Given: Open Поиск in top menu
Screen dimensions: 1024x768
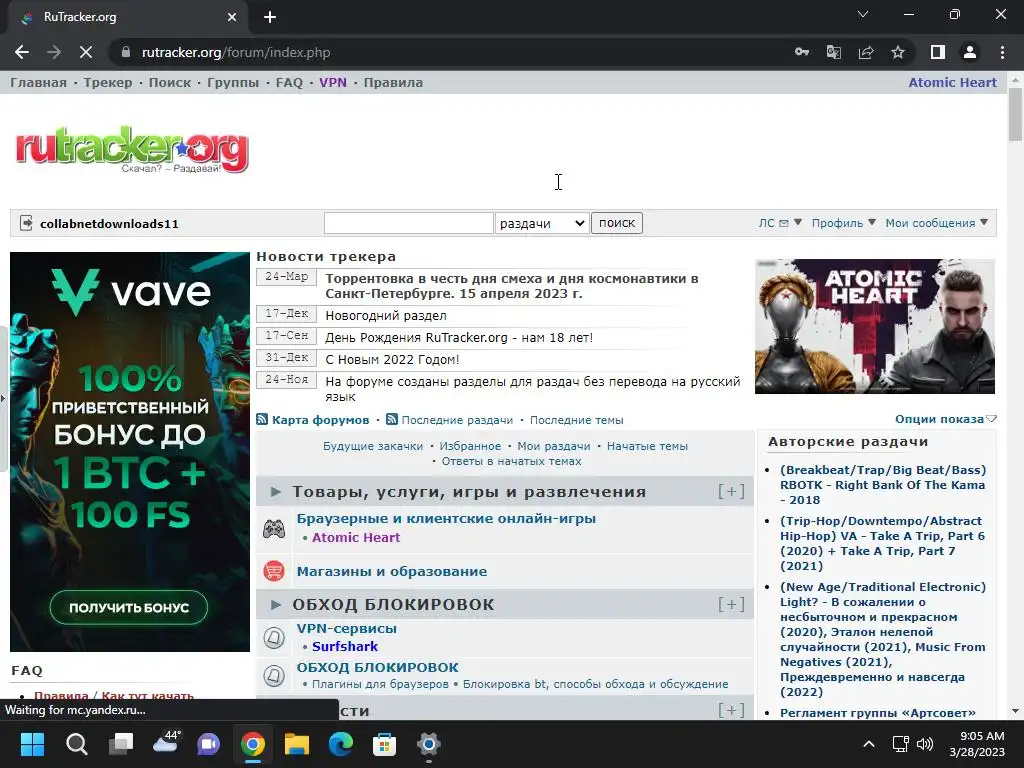Looking at the screenshot, I should click(170, 82).
